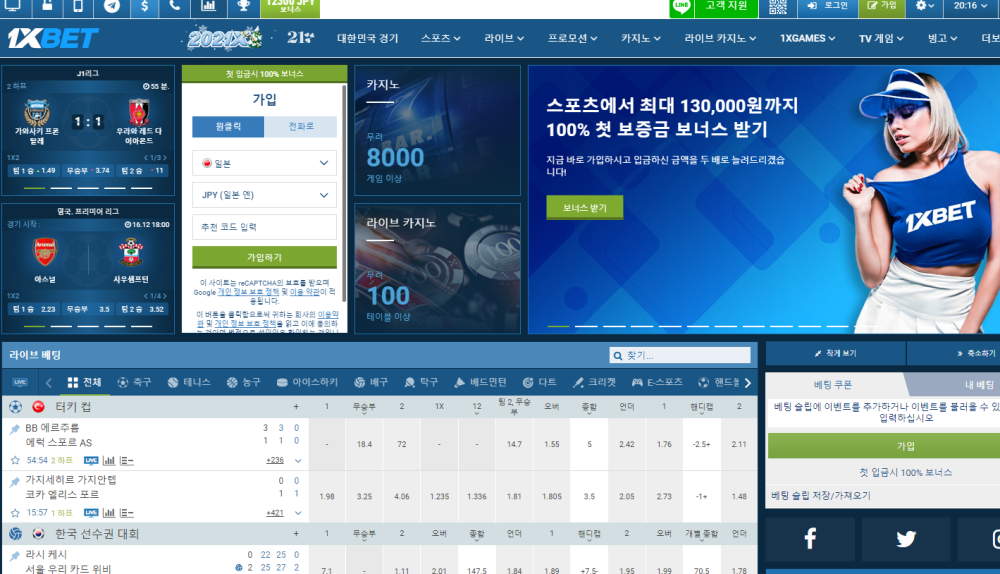Select first slide indicator on 영국. 프리미어 리그 card
The width and height of the screenshot is (1000, 574).
34,326
